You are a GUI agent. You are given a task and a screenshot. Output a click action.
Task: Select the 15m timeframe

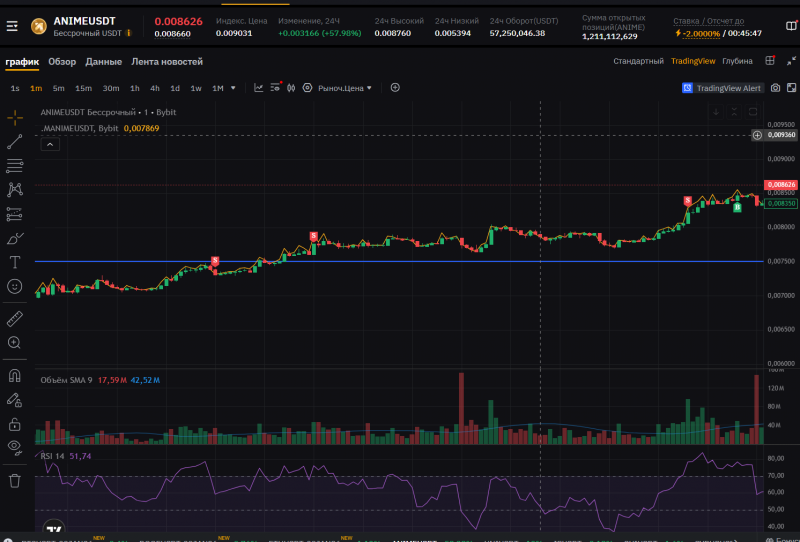point(84,88)
